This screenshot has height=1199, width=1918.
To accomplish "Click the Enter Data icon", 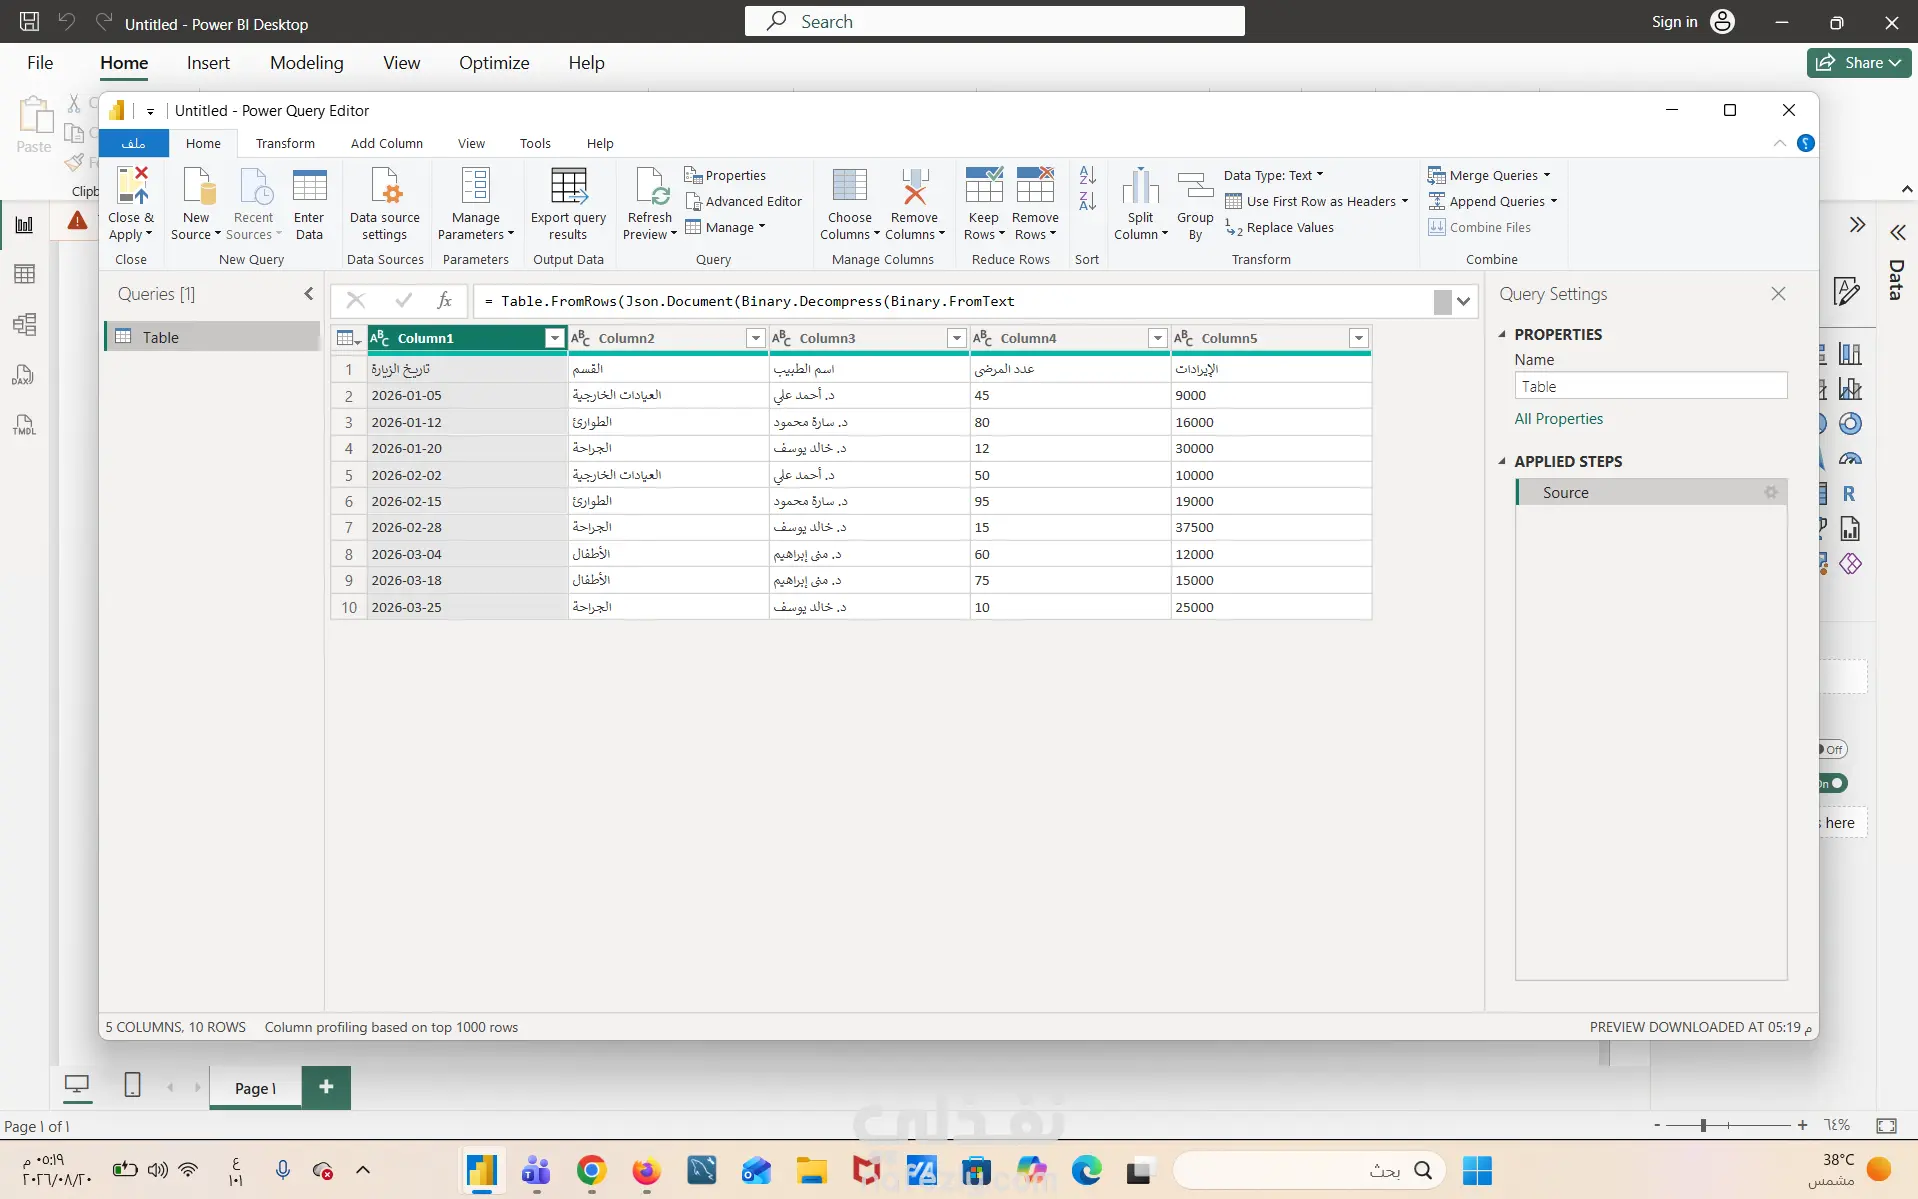I will tap(309, 186).
